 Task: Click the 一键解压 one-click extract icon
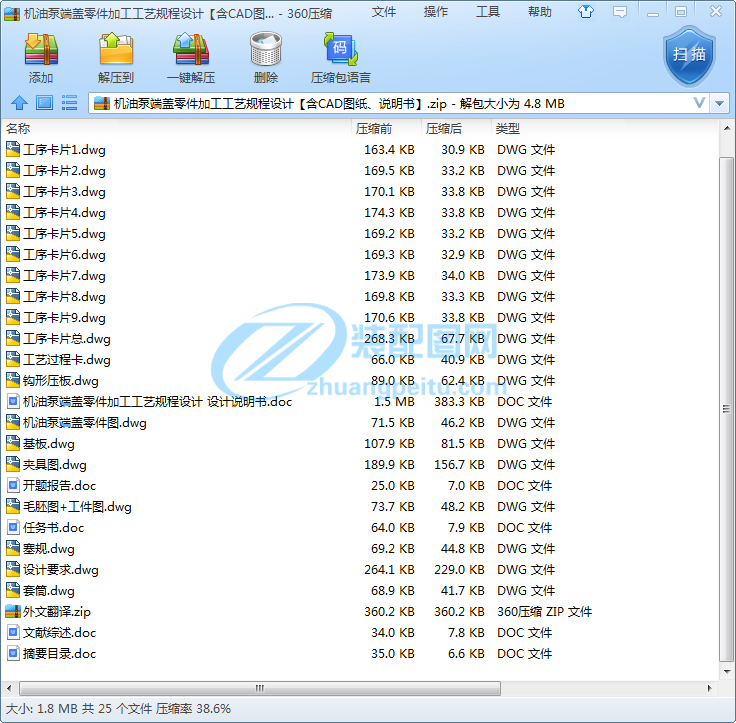[191, 48]
